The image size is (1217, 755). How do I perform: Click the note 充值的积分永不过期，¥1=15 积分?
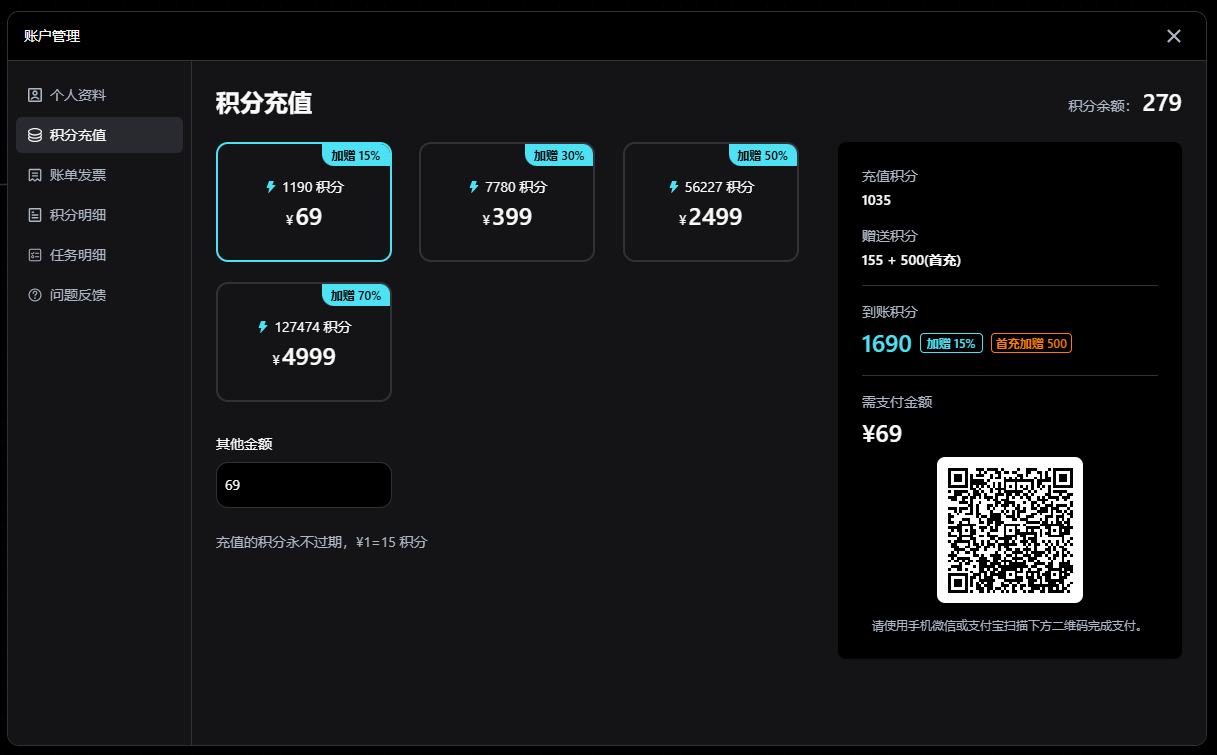pyautogui.click(x=322, y=542)
